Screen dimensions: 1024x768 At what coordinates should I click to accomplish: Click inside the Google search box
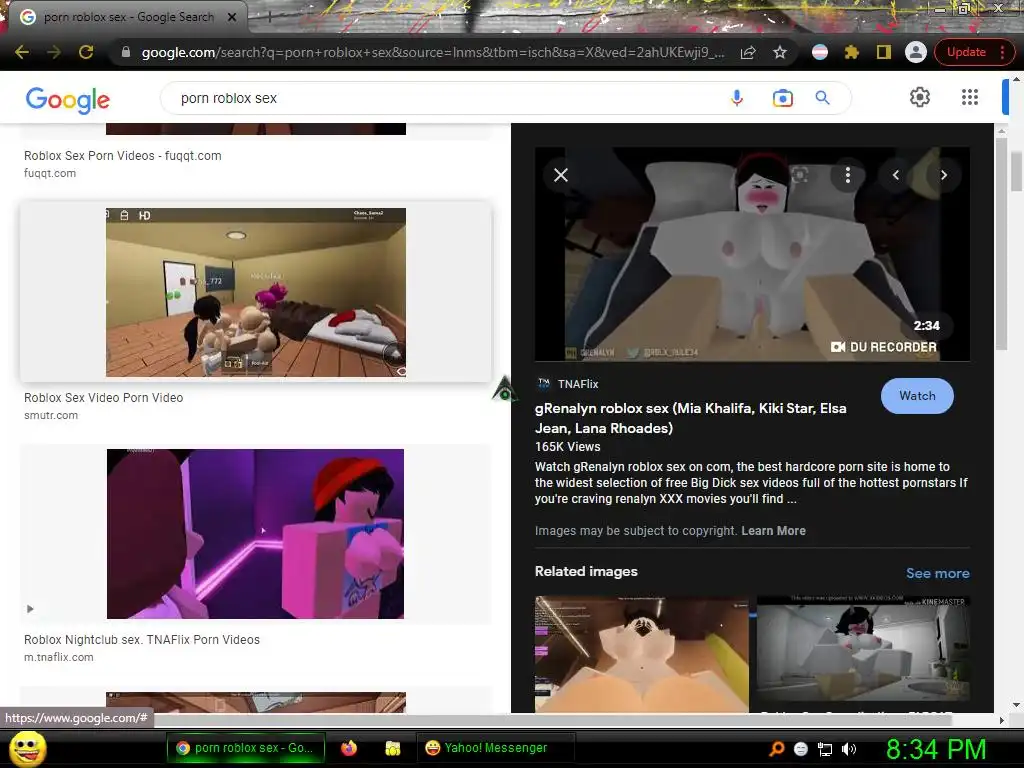coord(444,98)
